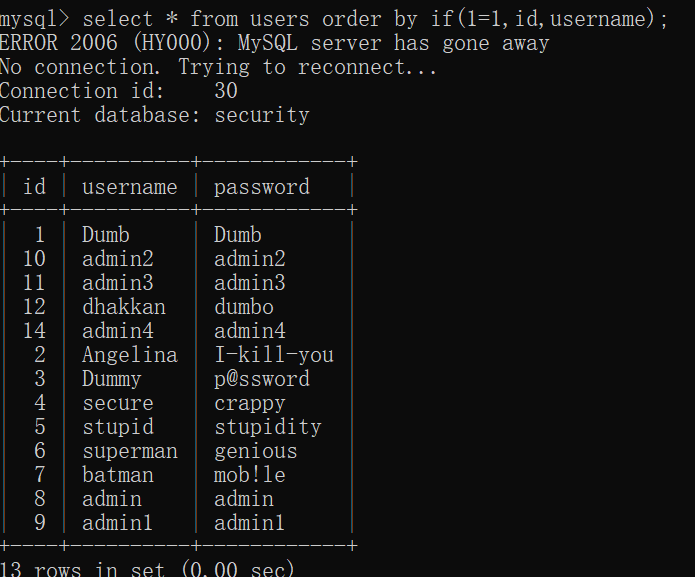Click the ERROR 2006 message line
695x577 pixels.
274,43
